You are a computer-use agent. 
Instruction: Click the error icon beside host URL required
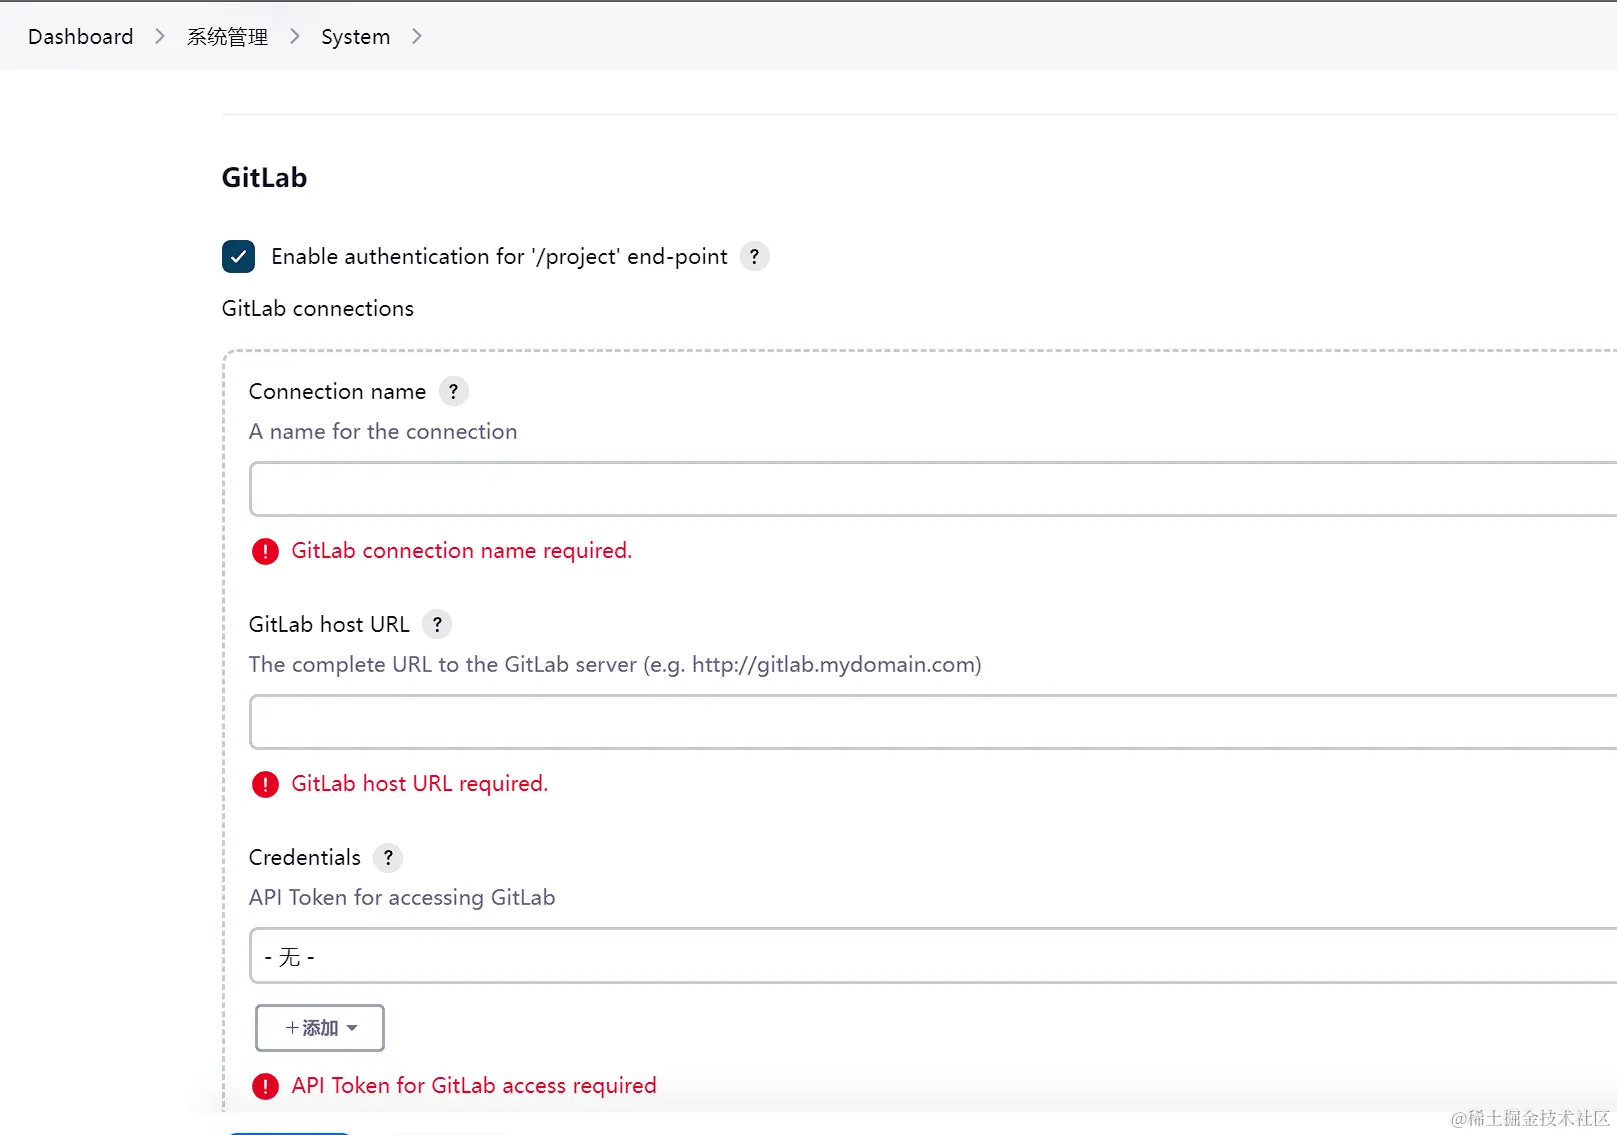265,785
